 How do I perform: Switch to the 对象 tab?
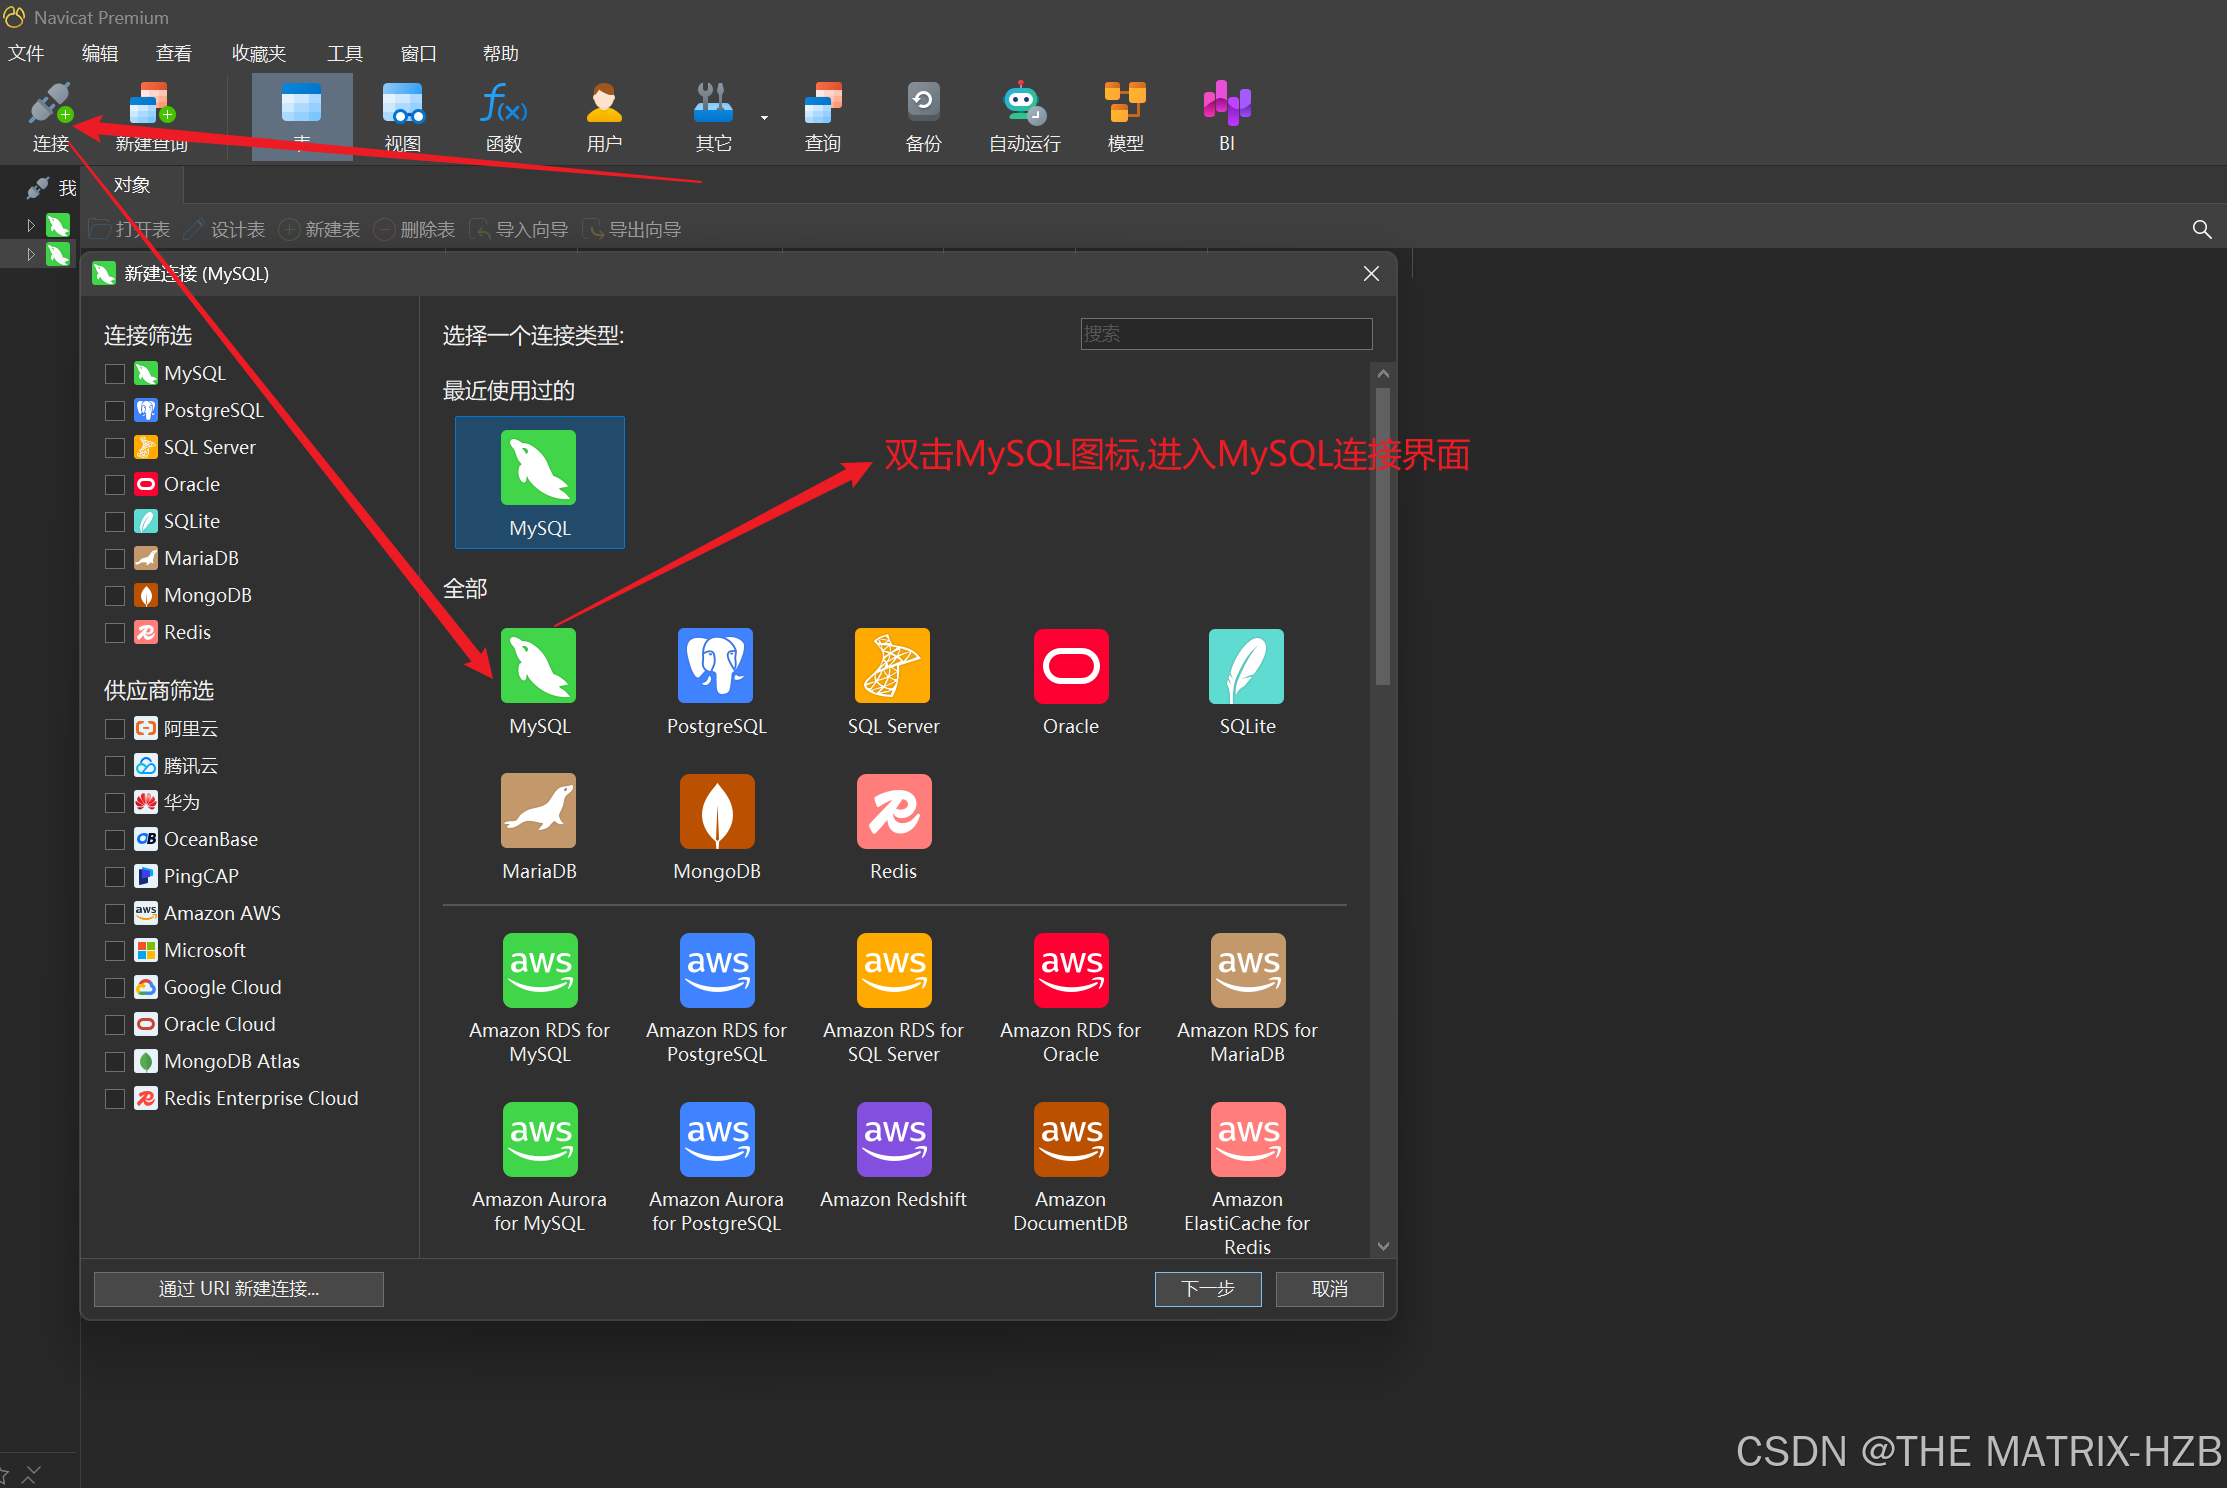point(132,186)
